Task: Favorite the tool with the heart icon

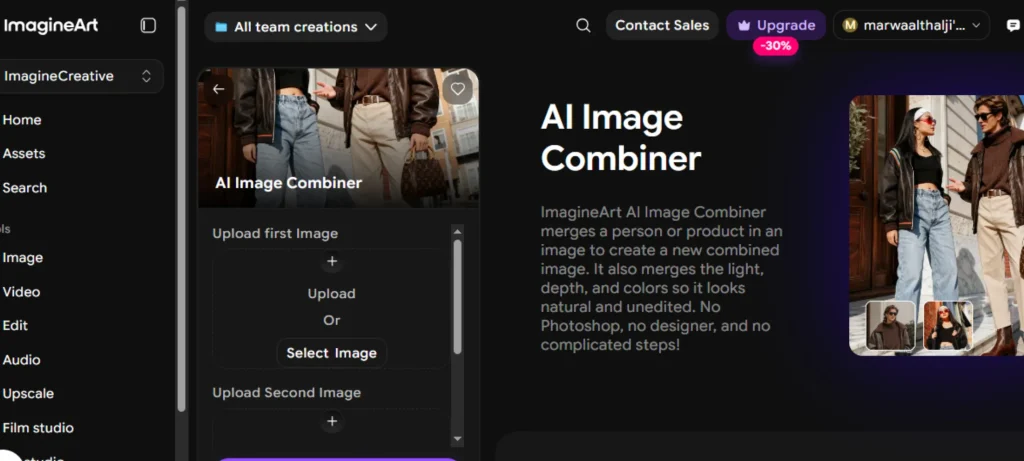Action: coord(458,89)
